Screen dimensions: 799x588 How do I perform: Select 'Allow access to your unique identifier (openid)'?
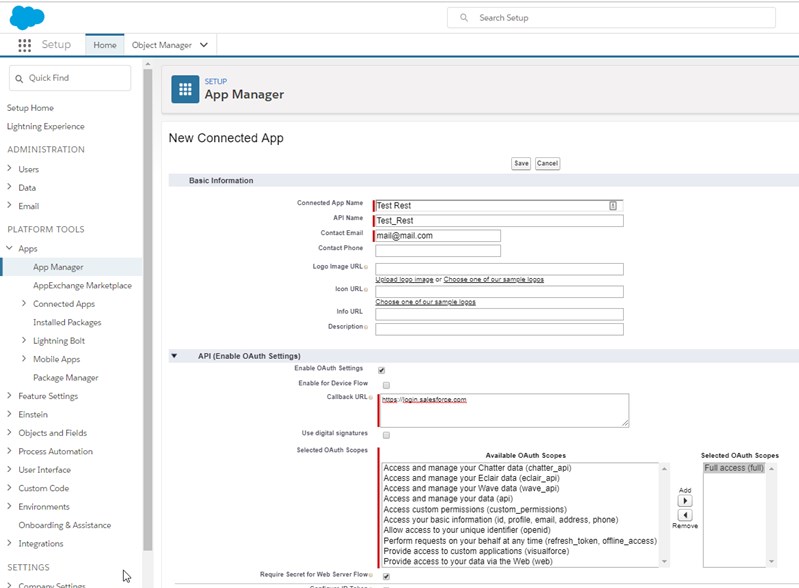click(467, 530)
